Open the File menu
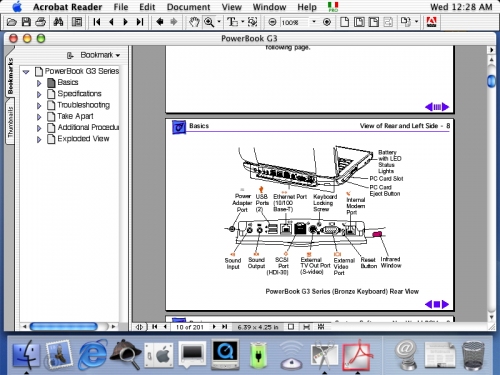 [x=121, y=7]
